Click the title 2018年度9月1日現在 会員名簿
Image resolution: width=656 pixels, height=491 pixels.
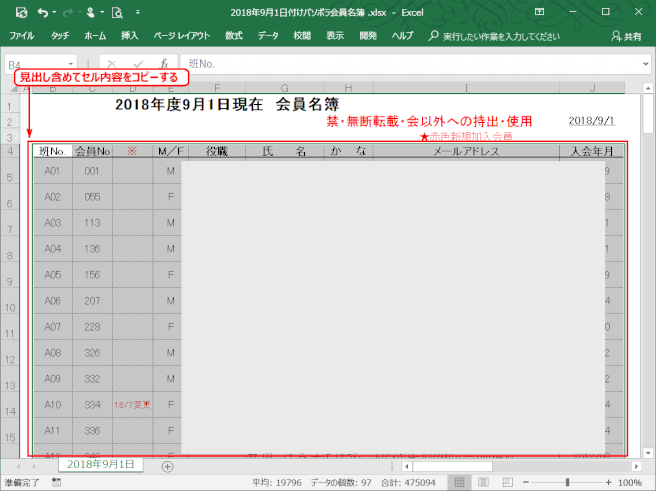[227, 104]
